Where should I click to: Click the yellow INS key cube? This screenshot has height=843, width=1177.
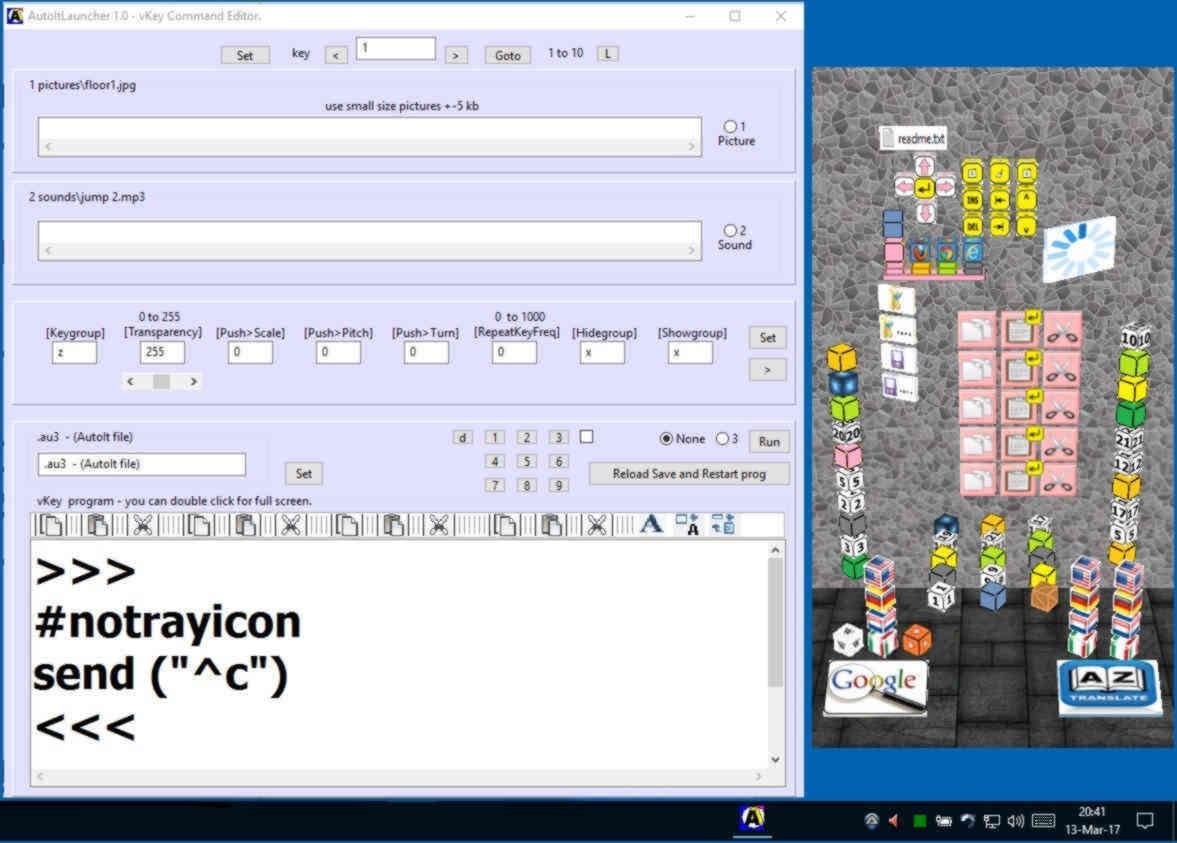[x=972, y=200]
